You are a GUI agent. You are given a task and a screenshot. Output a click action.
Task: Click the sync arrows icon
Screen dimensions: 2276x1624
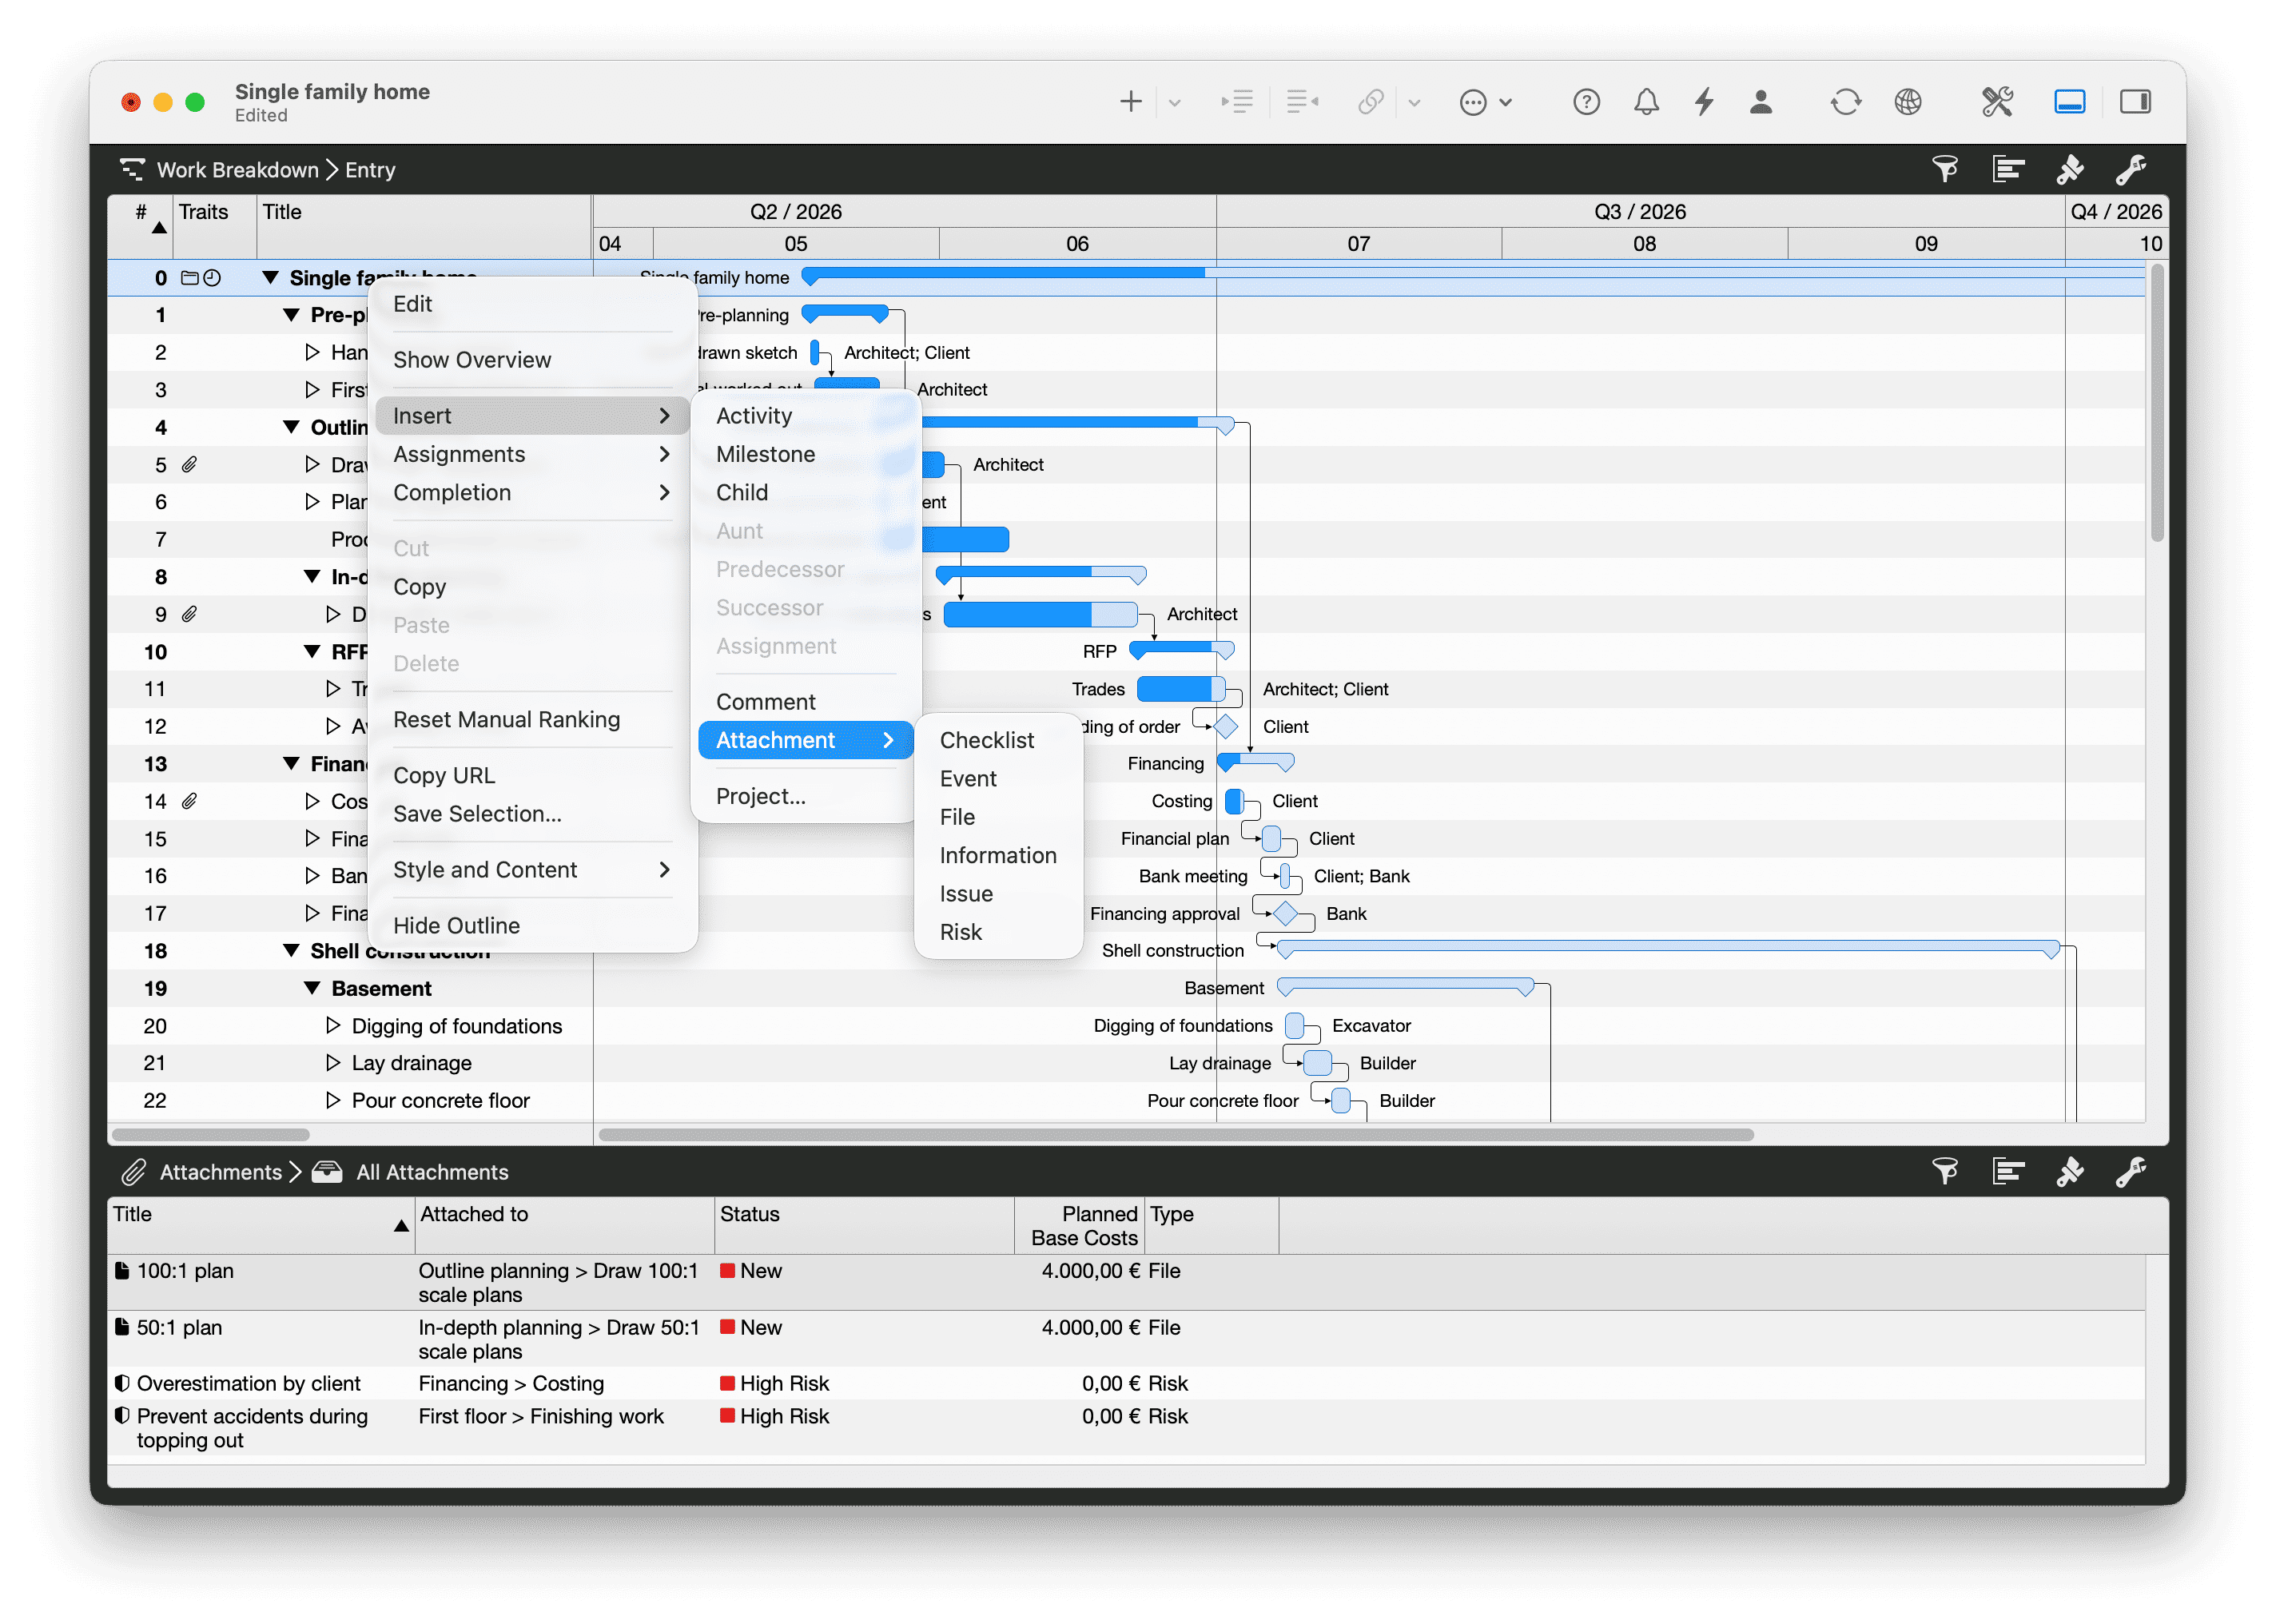pos(1845,102)
